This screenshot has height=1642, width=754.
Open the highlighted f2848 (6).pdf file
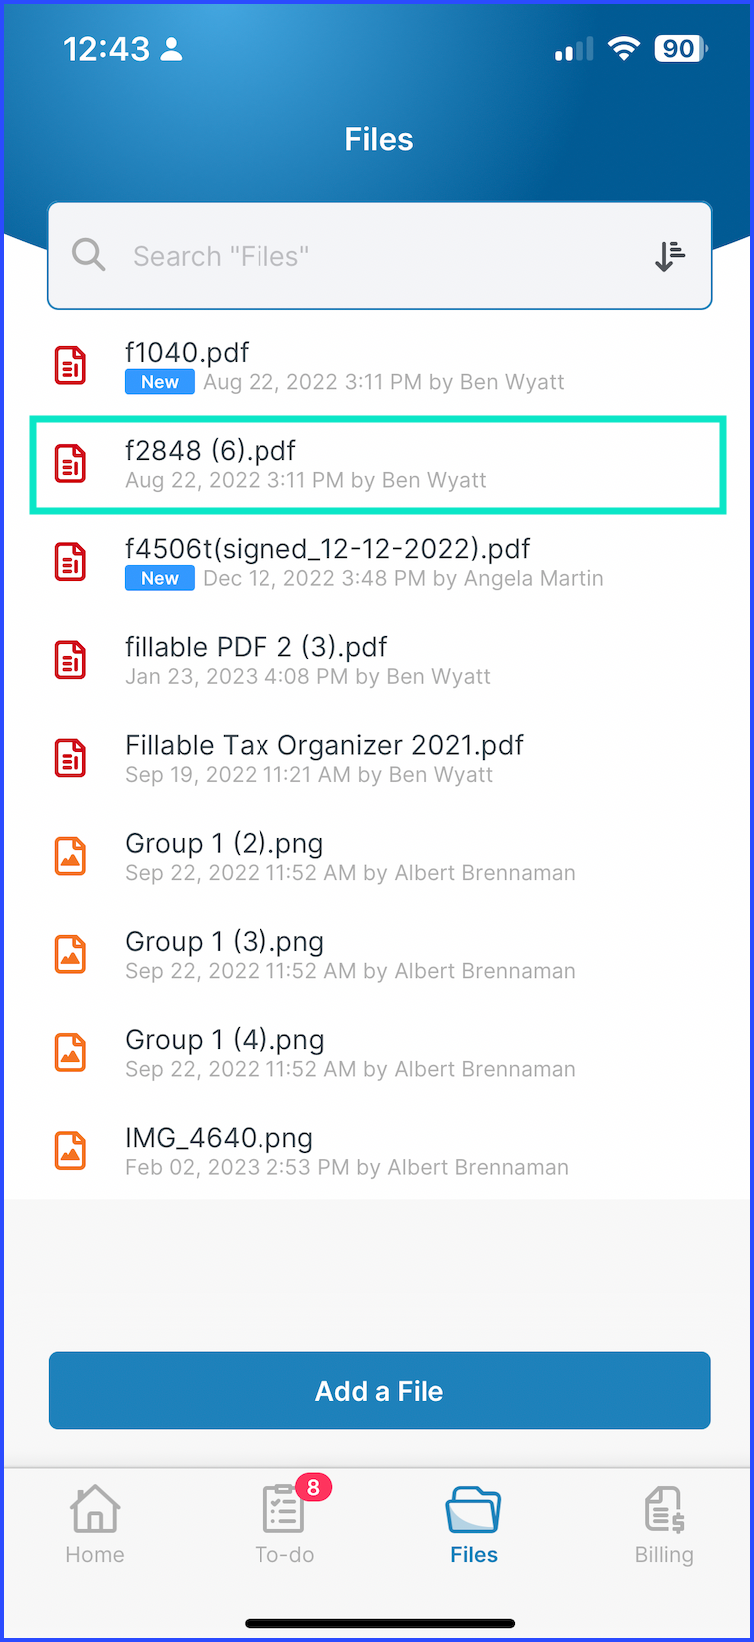coord(378,465)
